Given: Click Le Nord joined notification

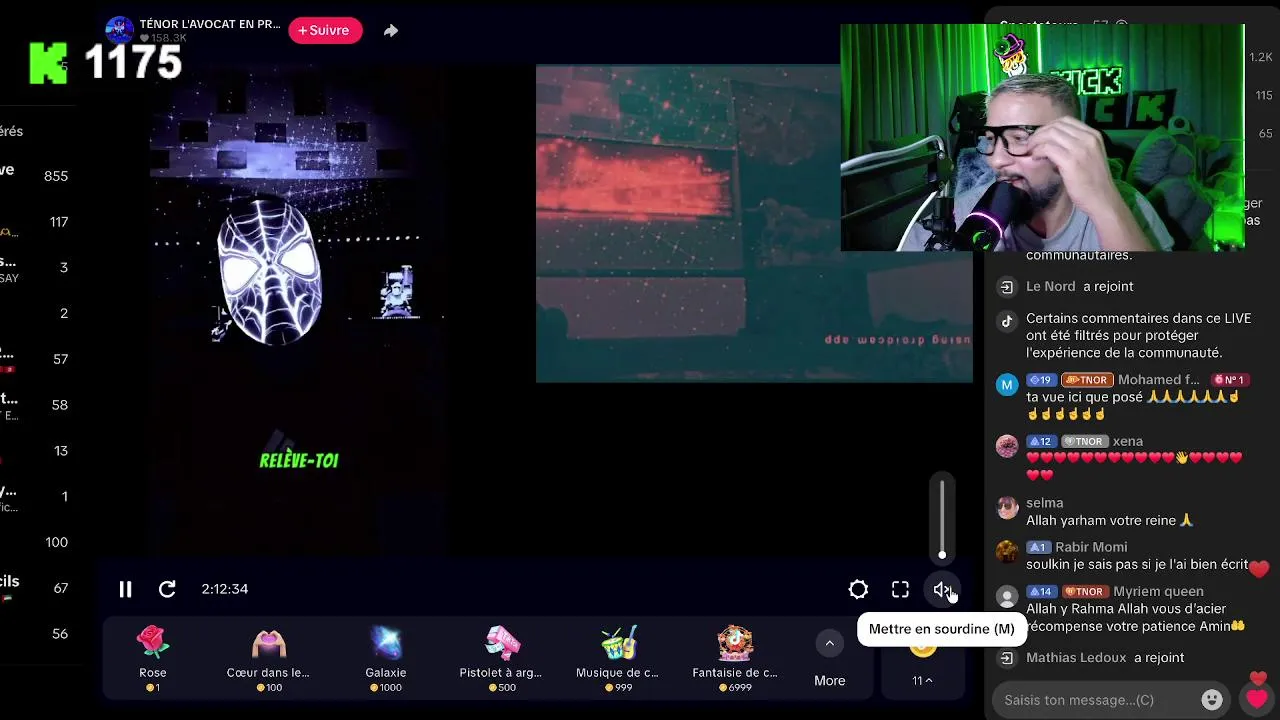Looking at the screenshot, I should click(1079, 286).
